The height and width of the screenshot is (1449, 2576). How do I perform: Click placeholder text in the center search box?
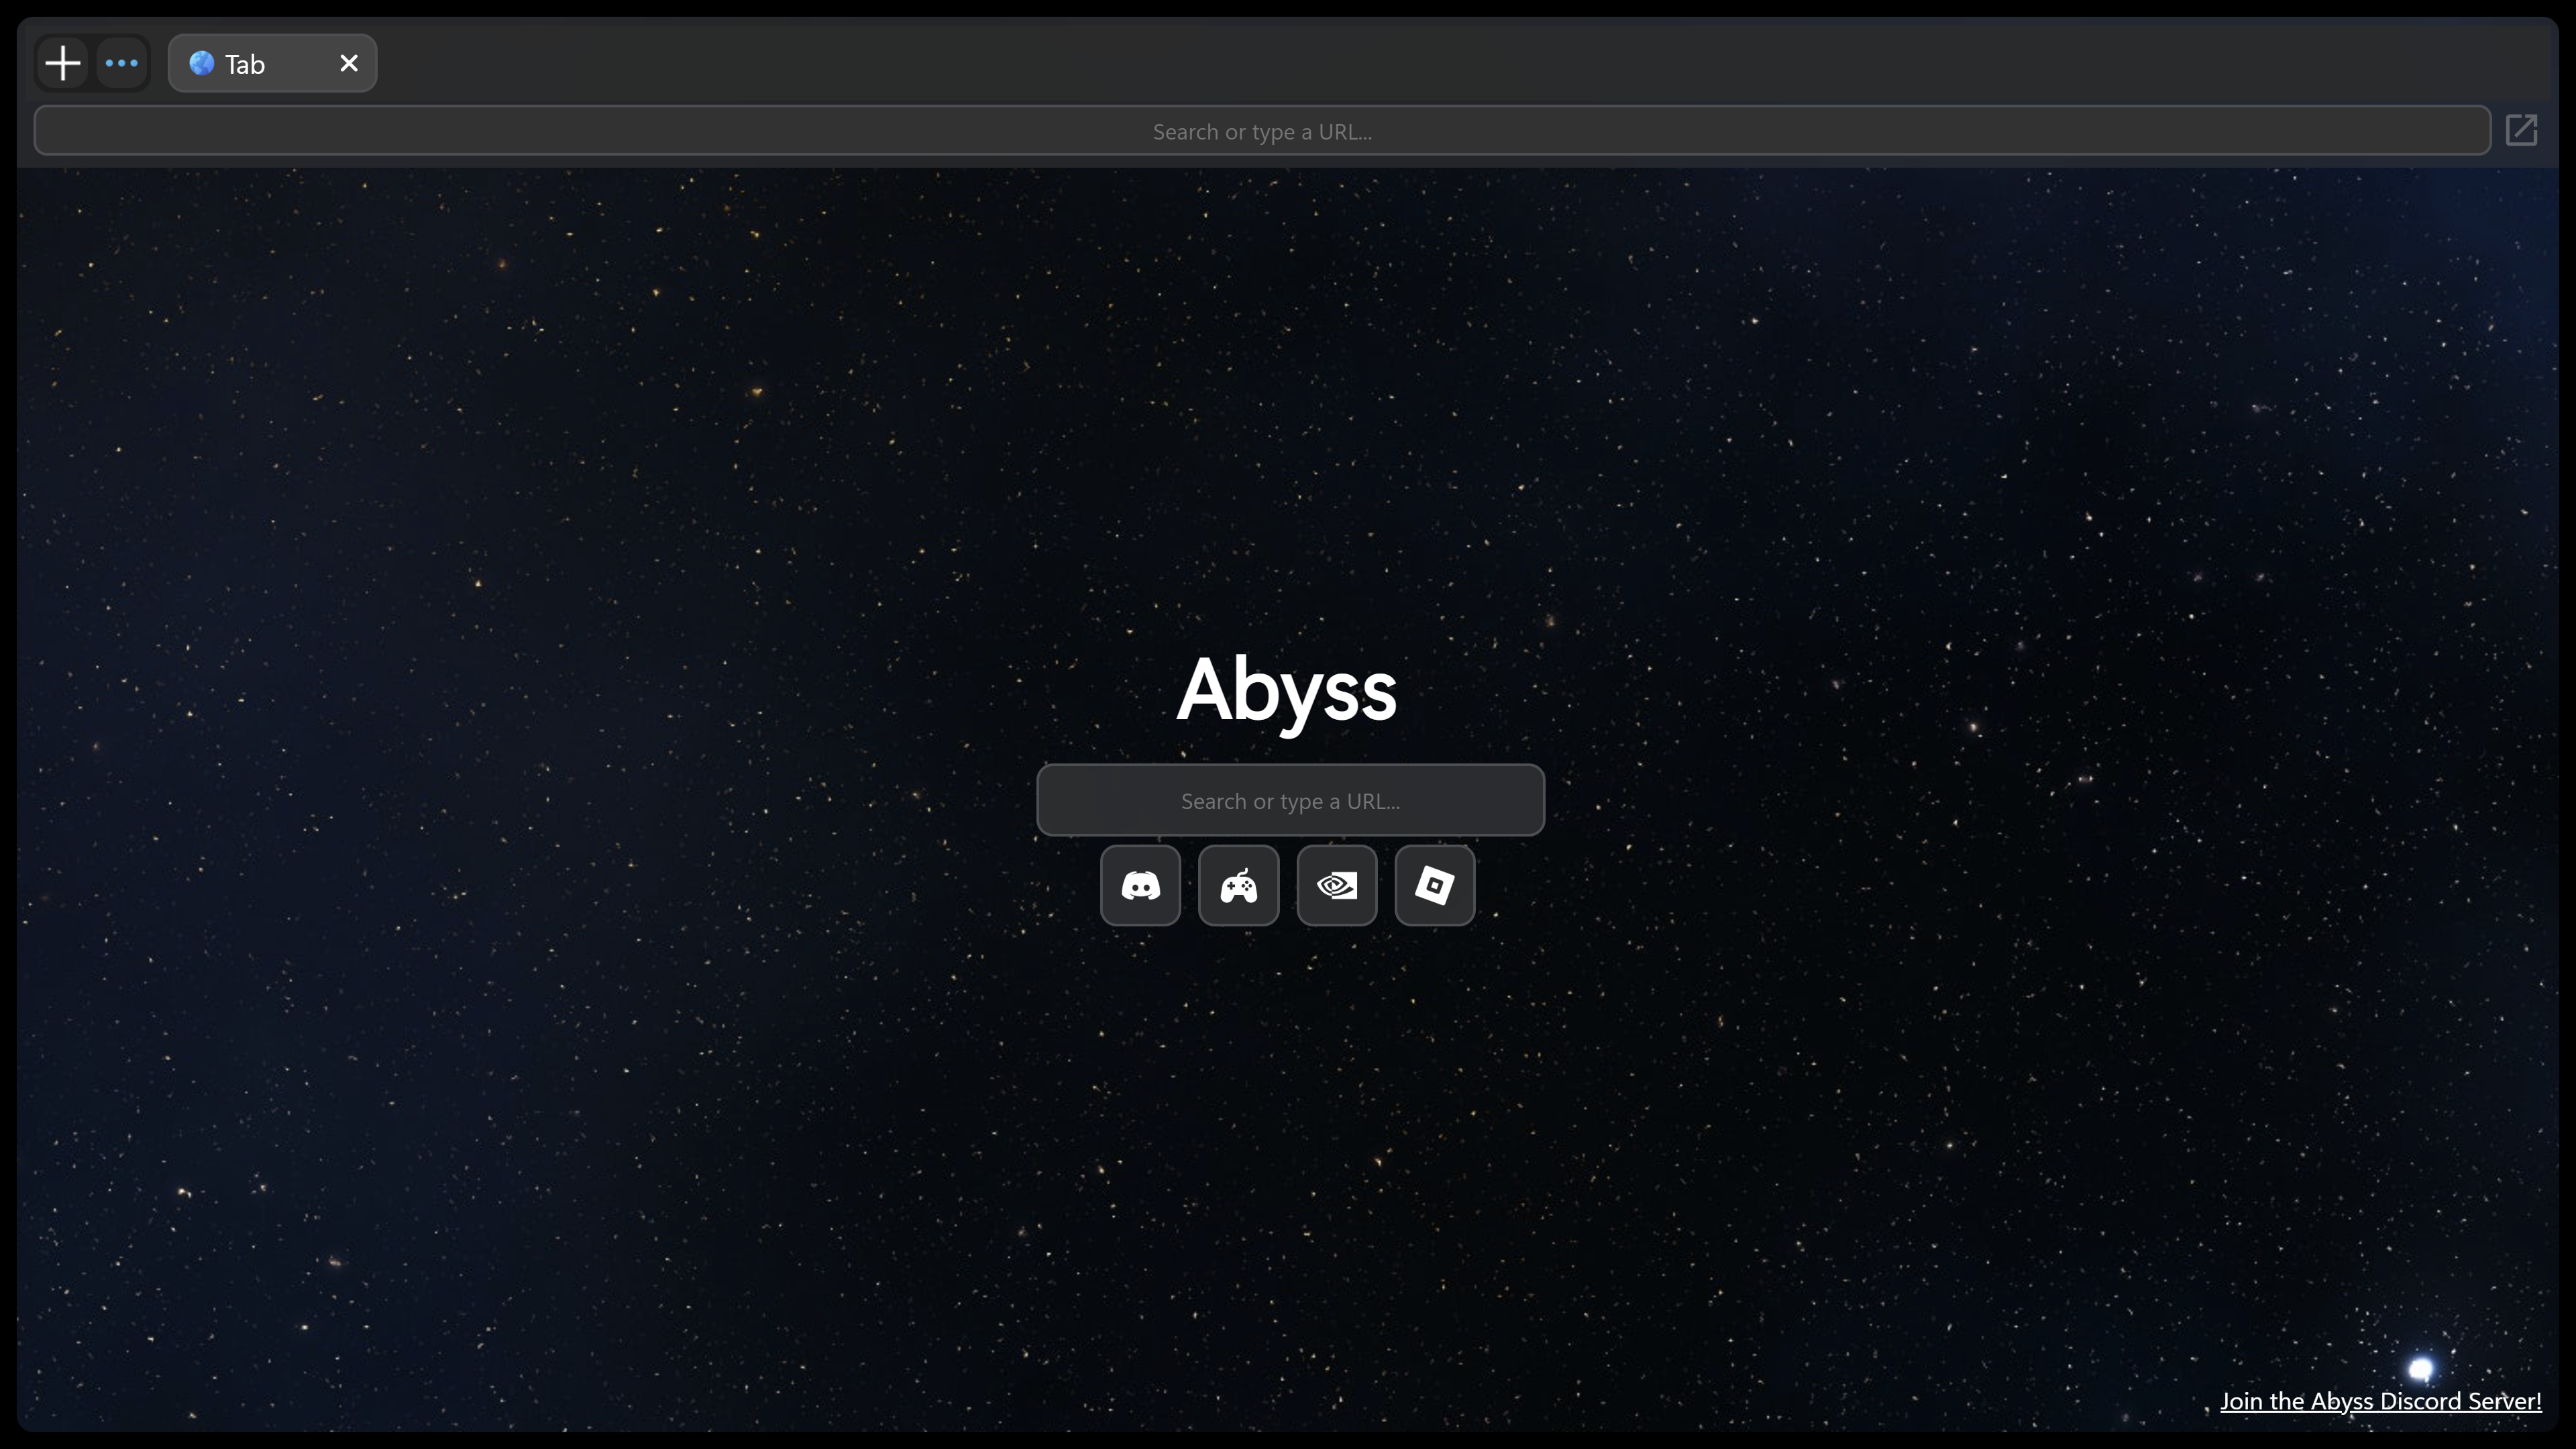1290,801
